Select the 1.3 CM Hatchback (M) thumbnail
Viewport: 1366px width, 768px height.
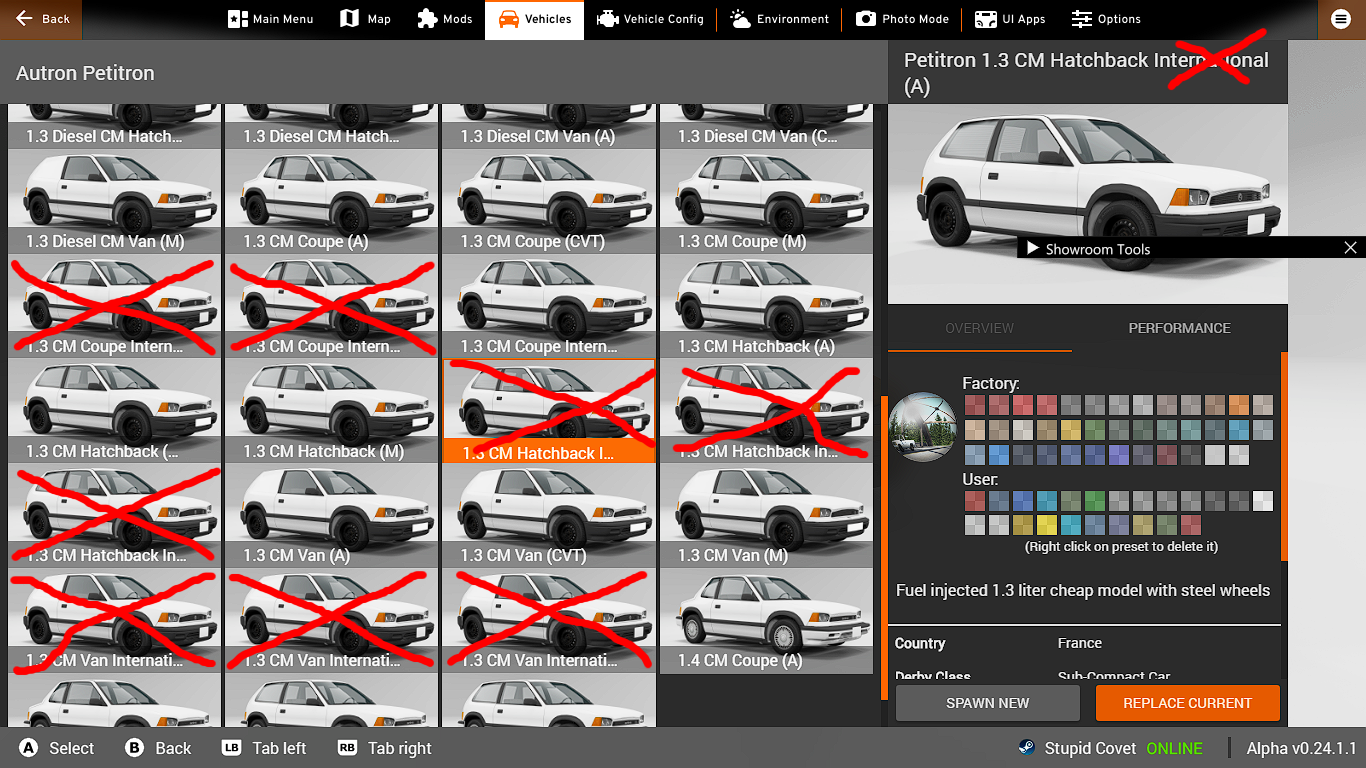[331, 410]
